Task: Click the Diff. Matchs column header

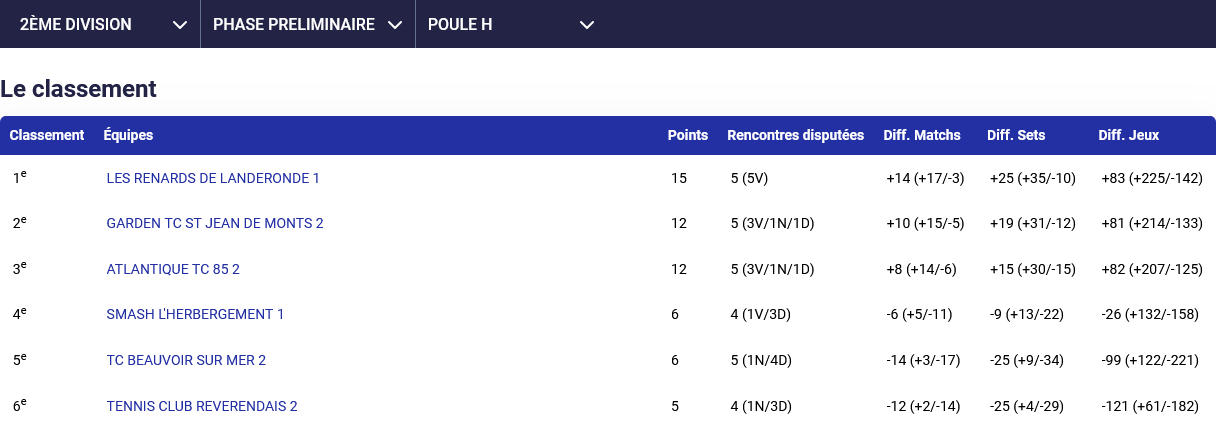Action: click(x=922, y=135)
